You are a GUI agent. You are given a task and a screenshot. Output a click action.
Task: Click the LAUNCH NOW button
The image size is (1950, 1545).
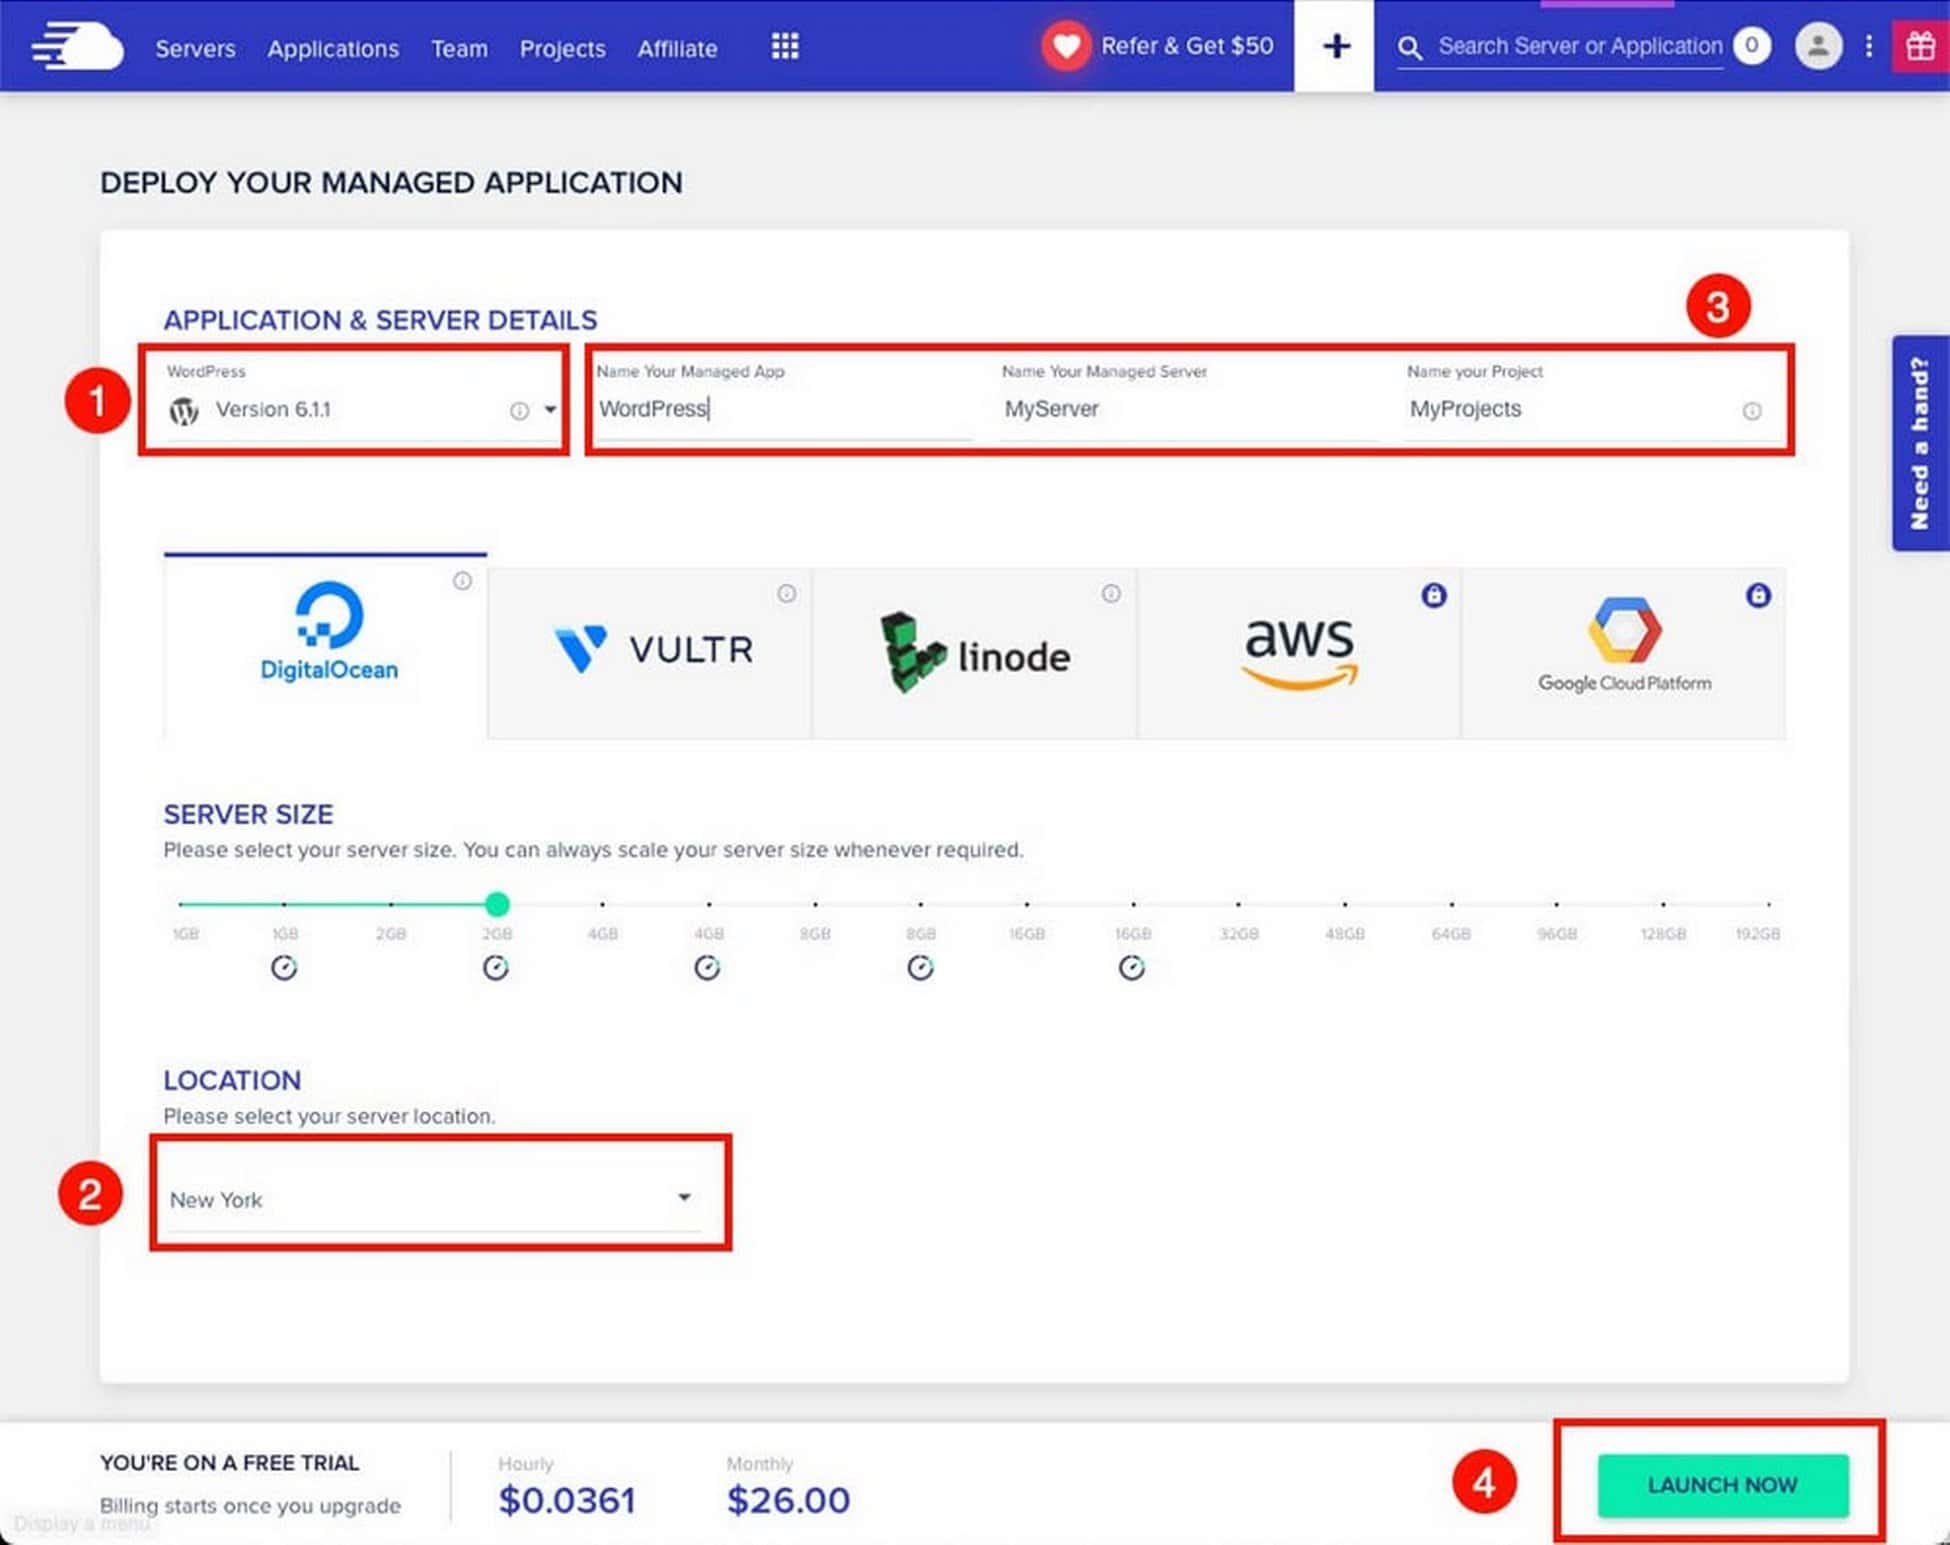click(1720, 1484)
